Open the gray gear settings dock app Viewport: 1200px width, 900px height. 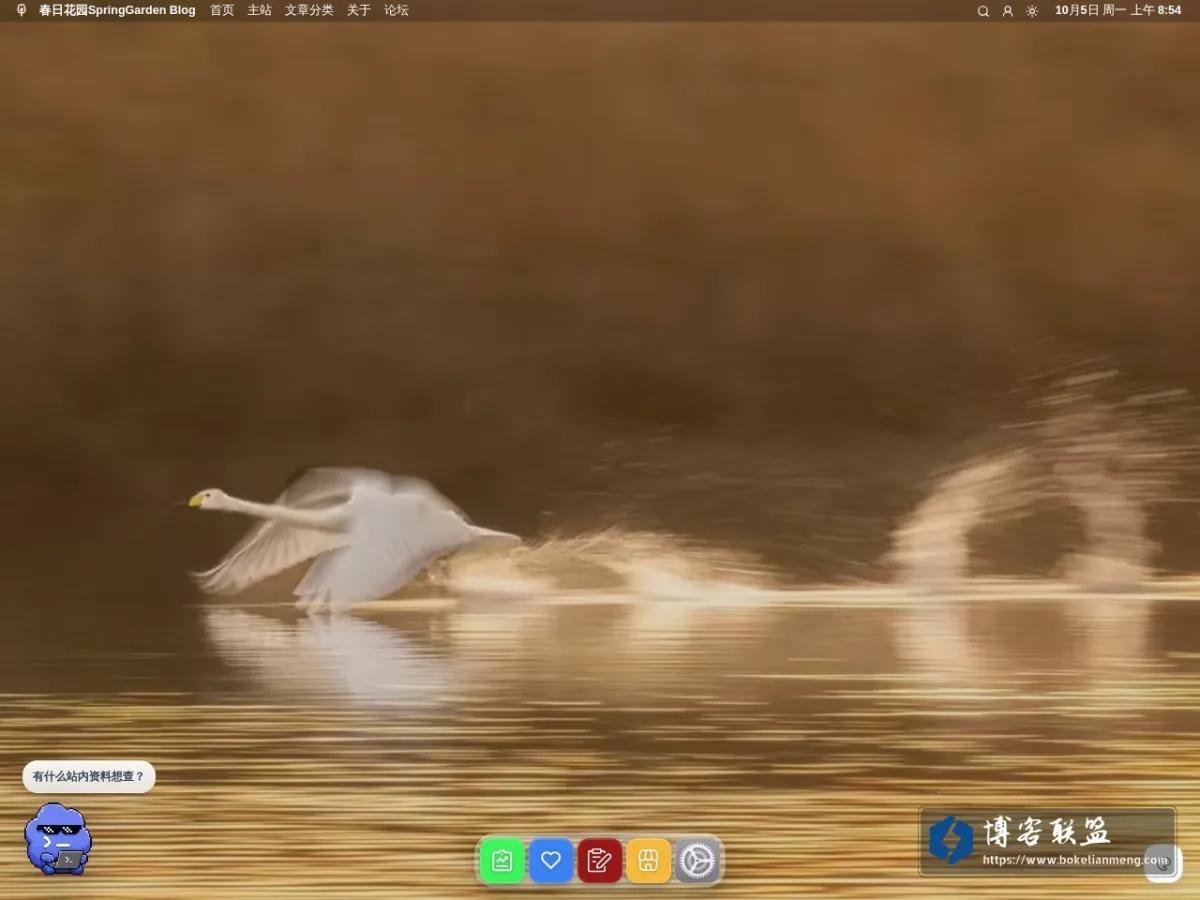[x=697, y=861]
